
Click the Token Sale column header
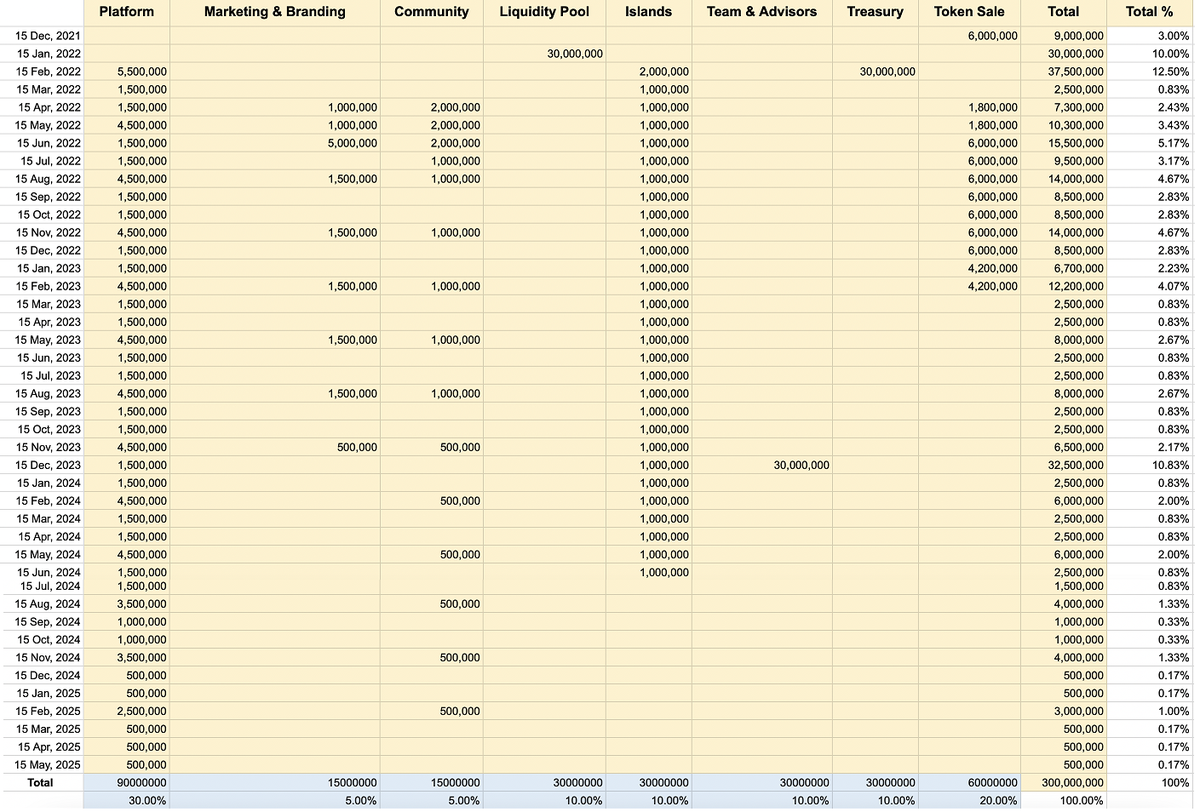968,12
